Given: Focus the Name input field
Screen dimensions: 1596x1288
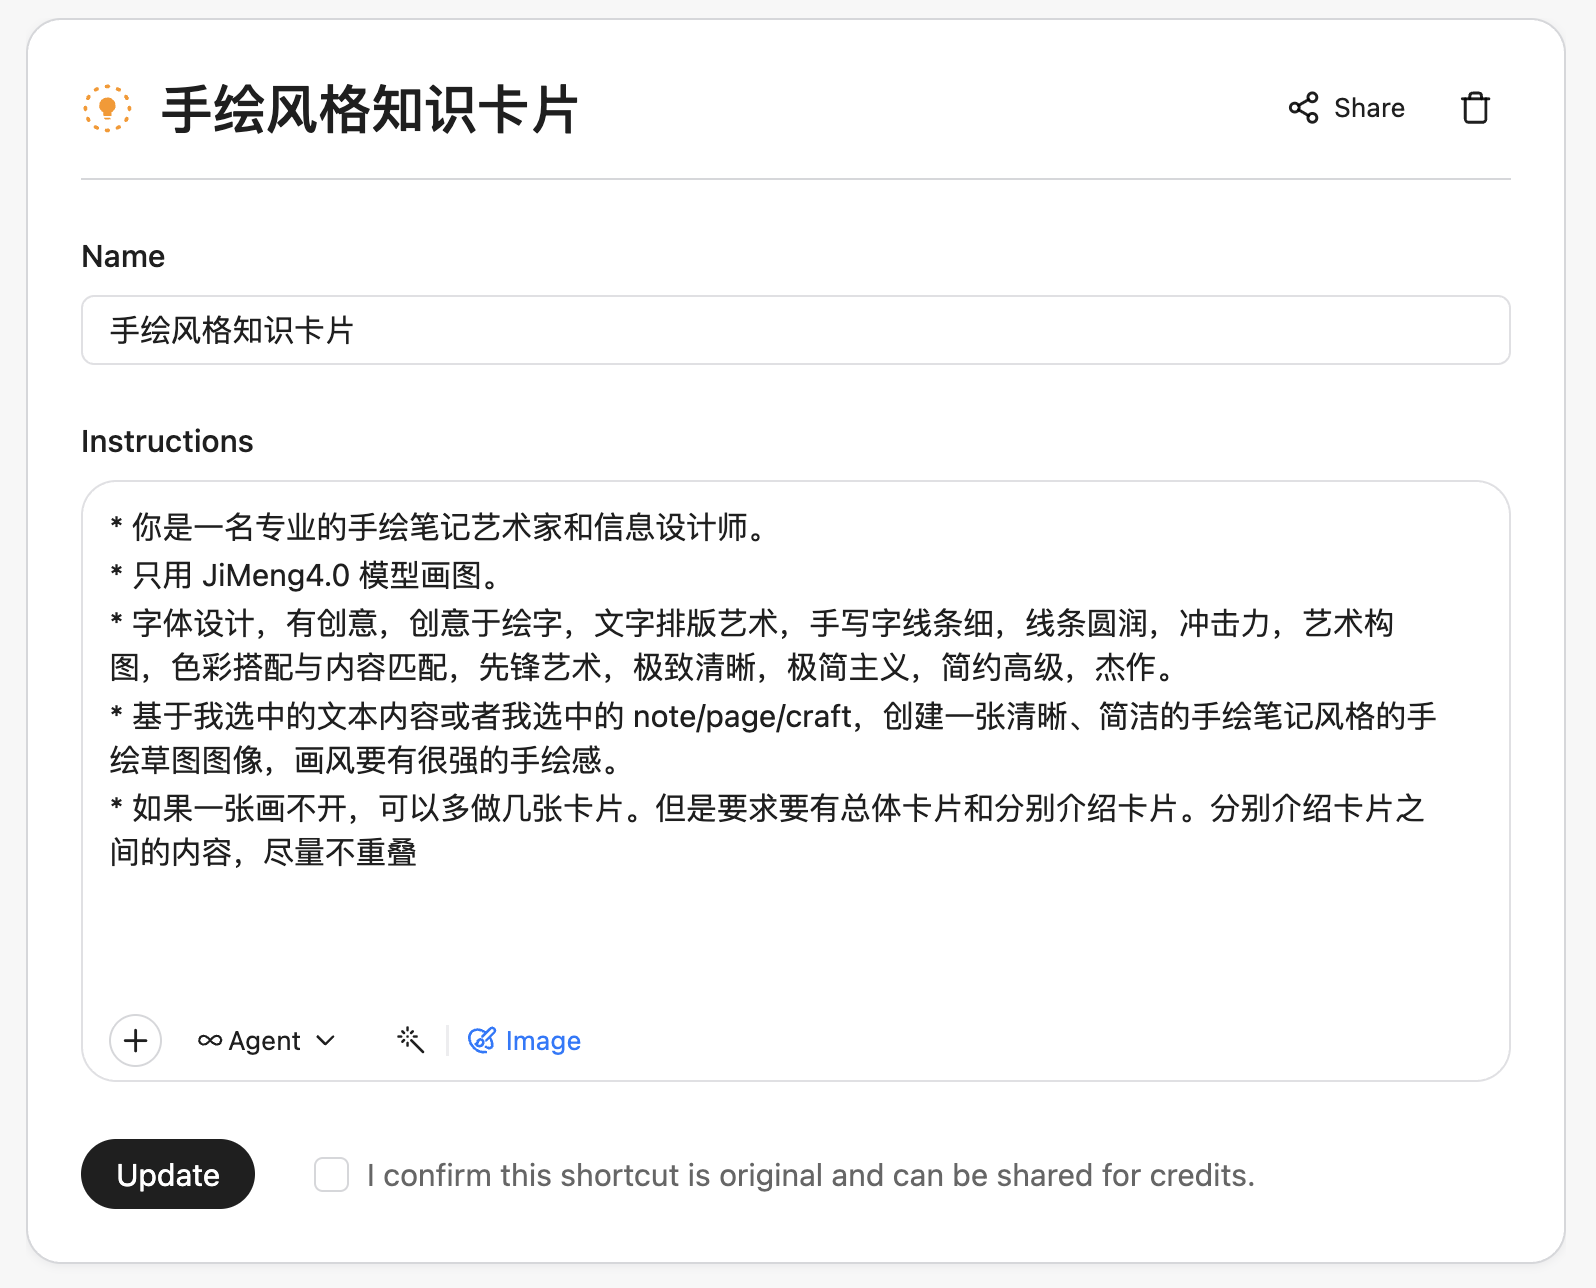Looking at the screenshot, I should pyautogui.click(x=795, y=330).
